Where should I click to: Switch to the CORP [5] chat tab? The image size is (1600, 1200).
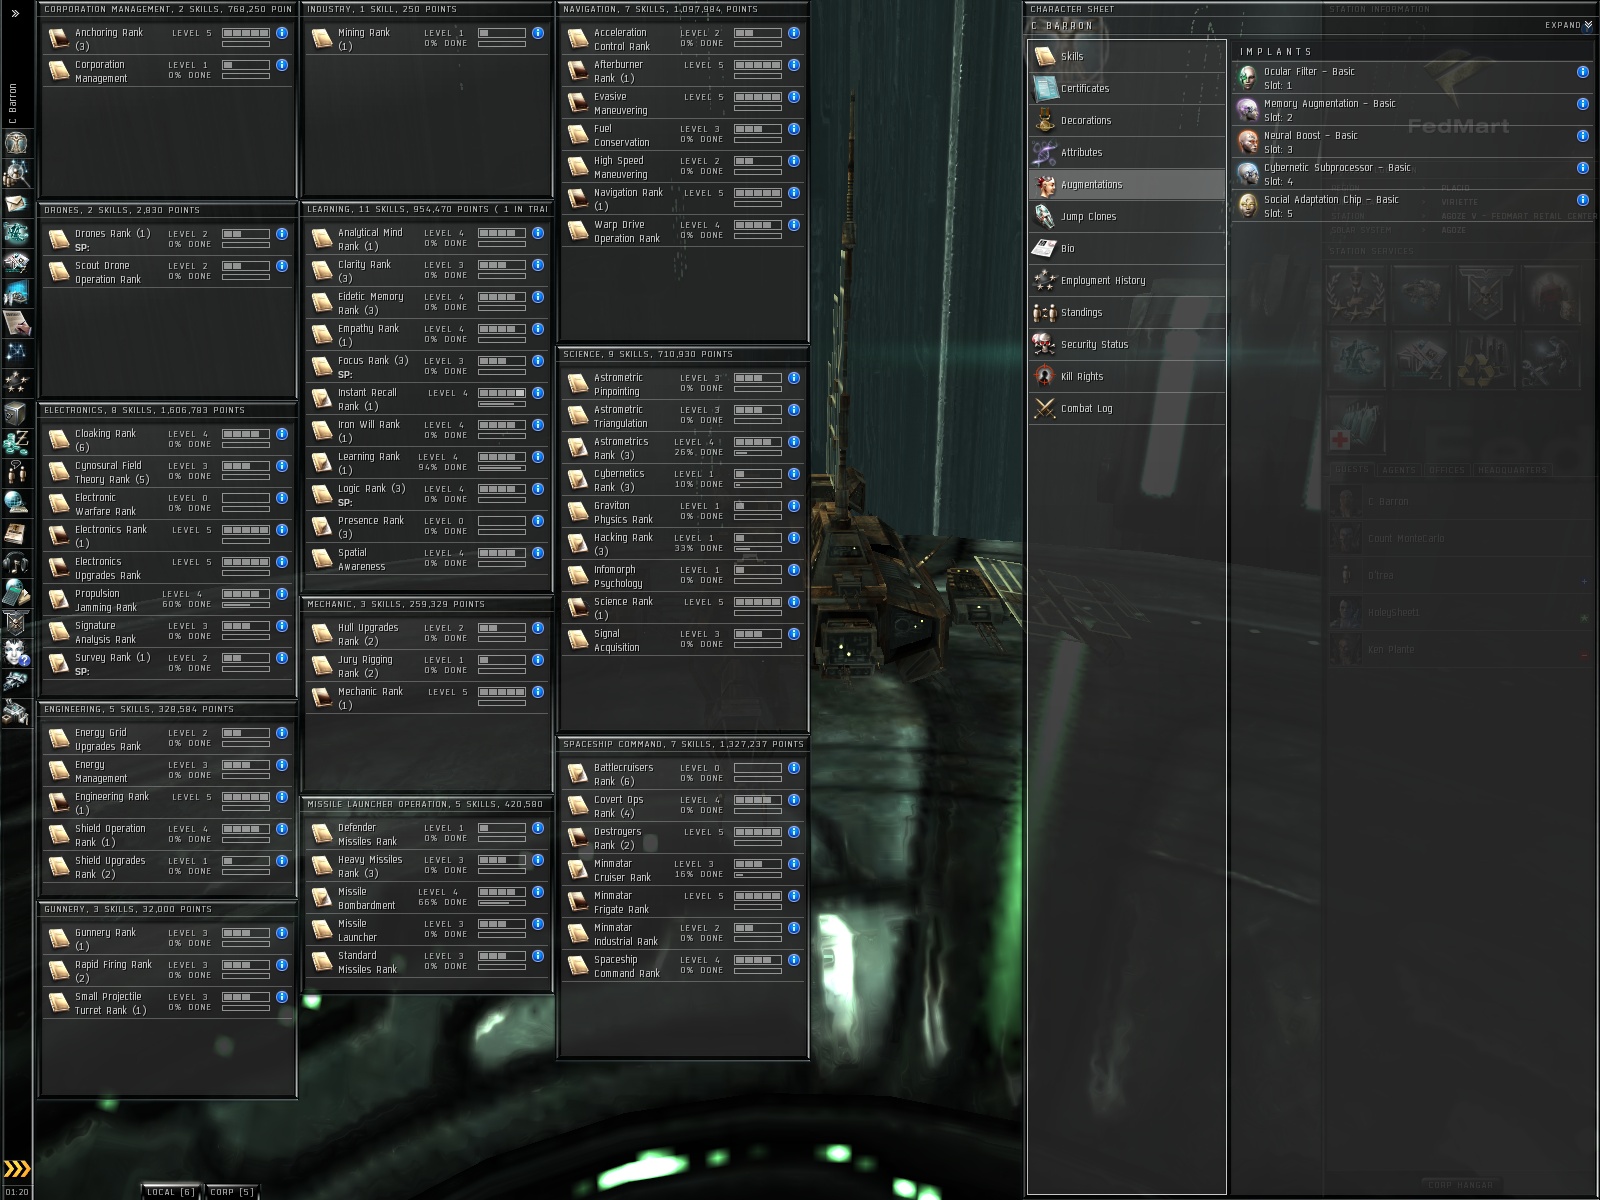[x=232, y=1191]
